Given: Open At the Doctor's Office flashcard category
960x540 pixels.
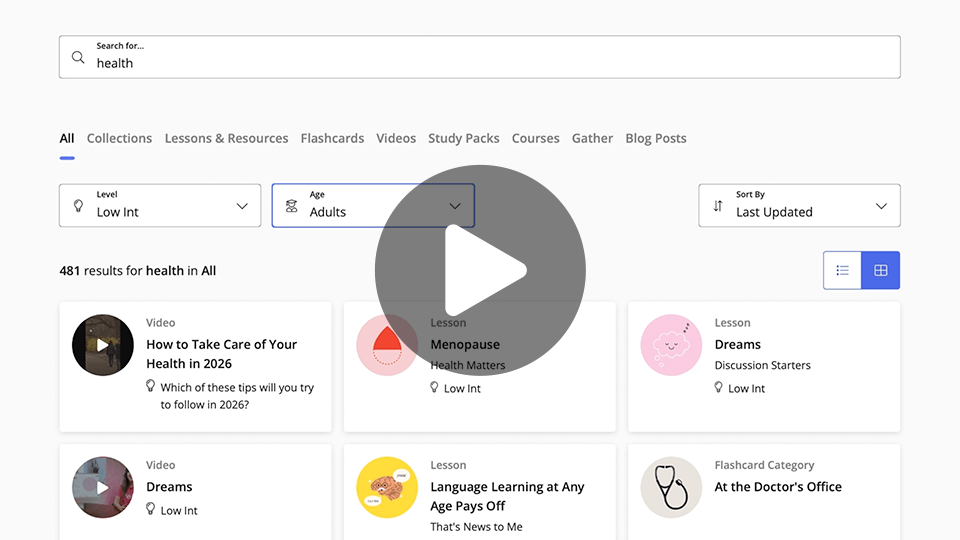Looking at the screenshot, I should click(x=778, y=487).
